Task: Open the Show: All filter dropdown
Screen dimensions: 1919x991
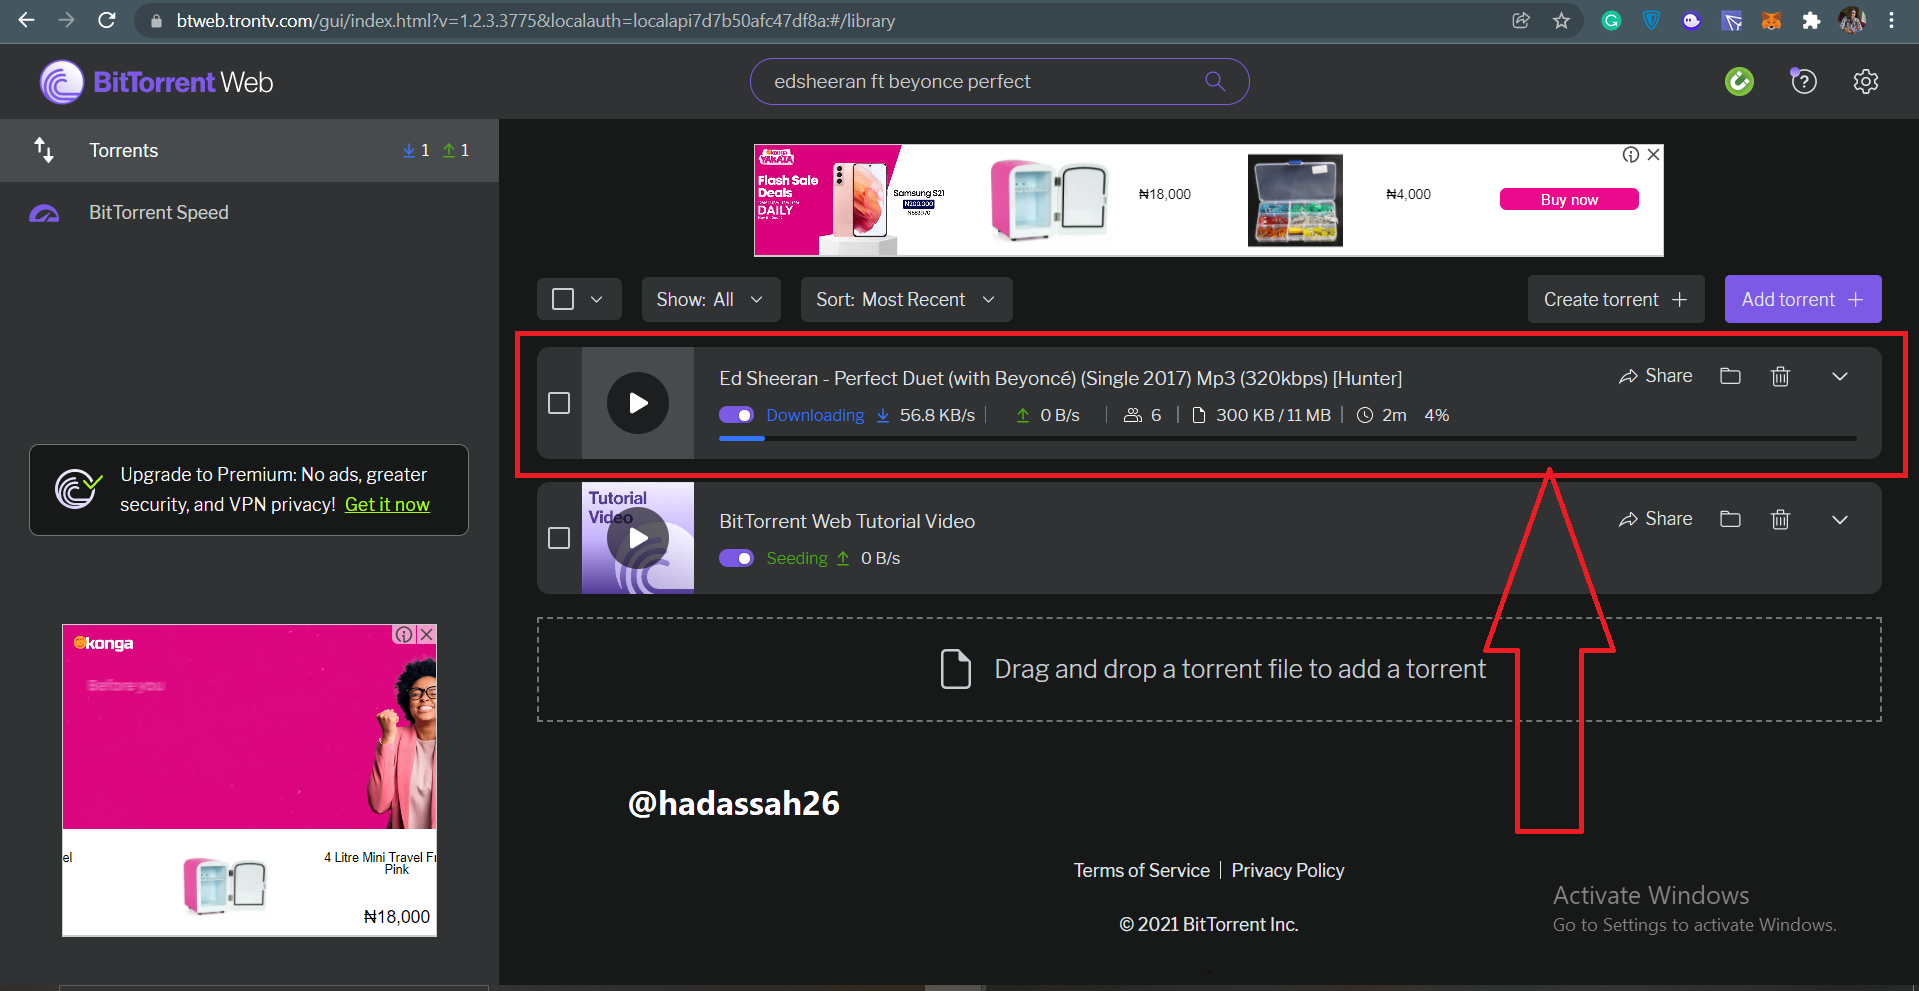Action: [x=711, y=299]
